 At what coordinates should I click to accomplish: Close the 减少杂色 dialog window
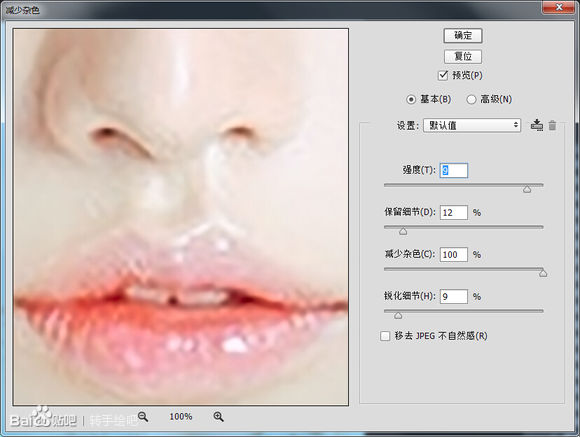pyautogui.click(x=559, y=7)
